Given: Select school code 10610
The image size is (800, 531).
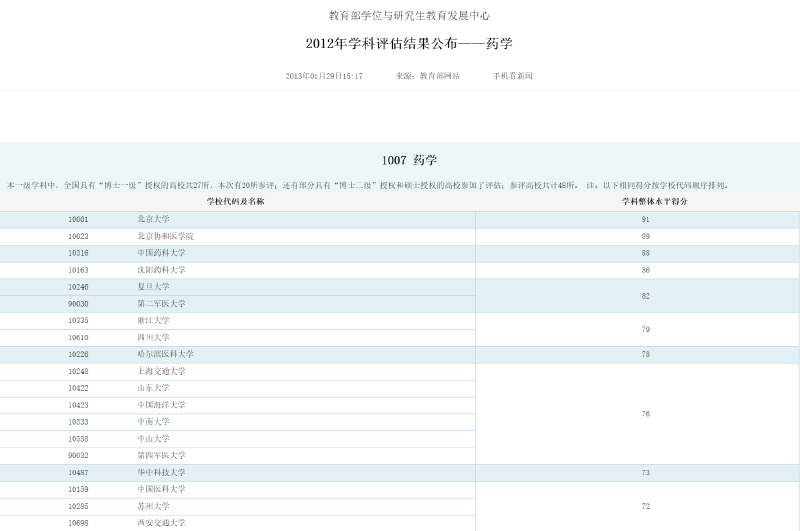Looking at the screenshot, I should (x=78, y=337).
